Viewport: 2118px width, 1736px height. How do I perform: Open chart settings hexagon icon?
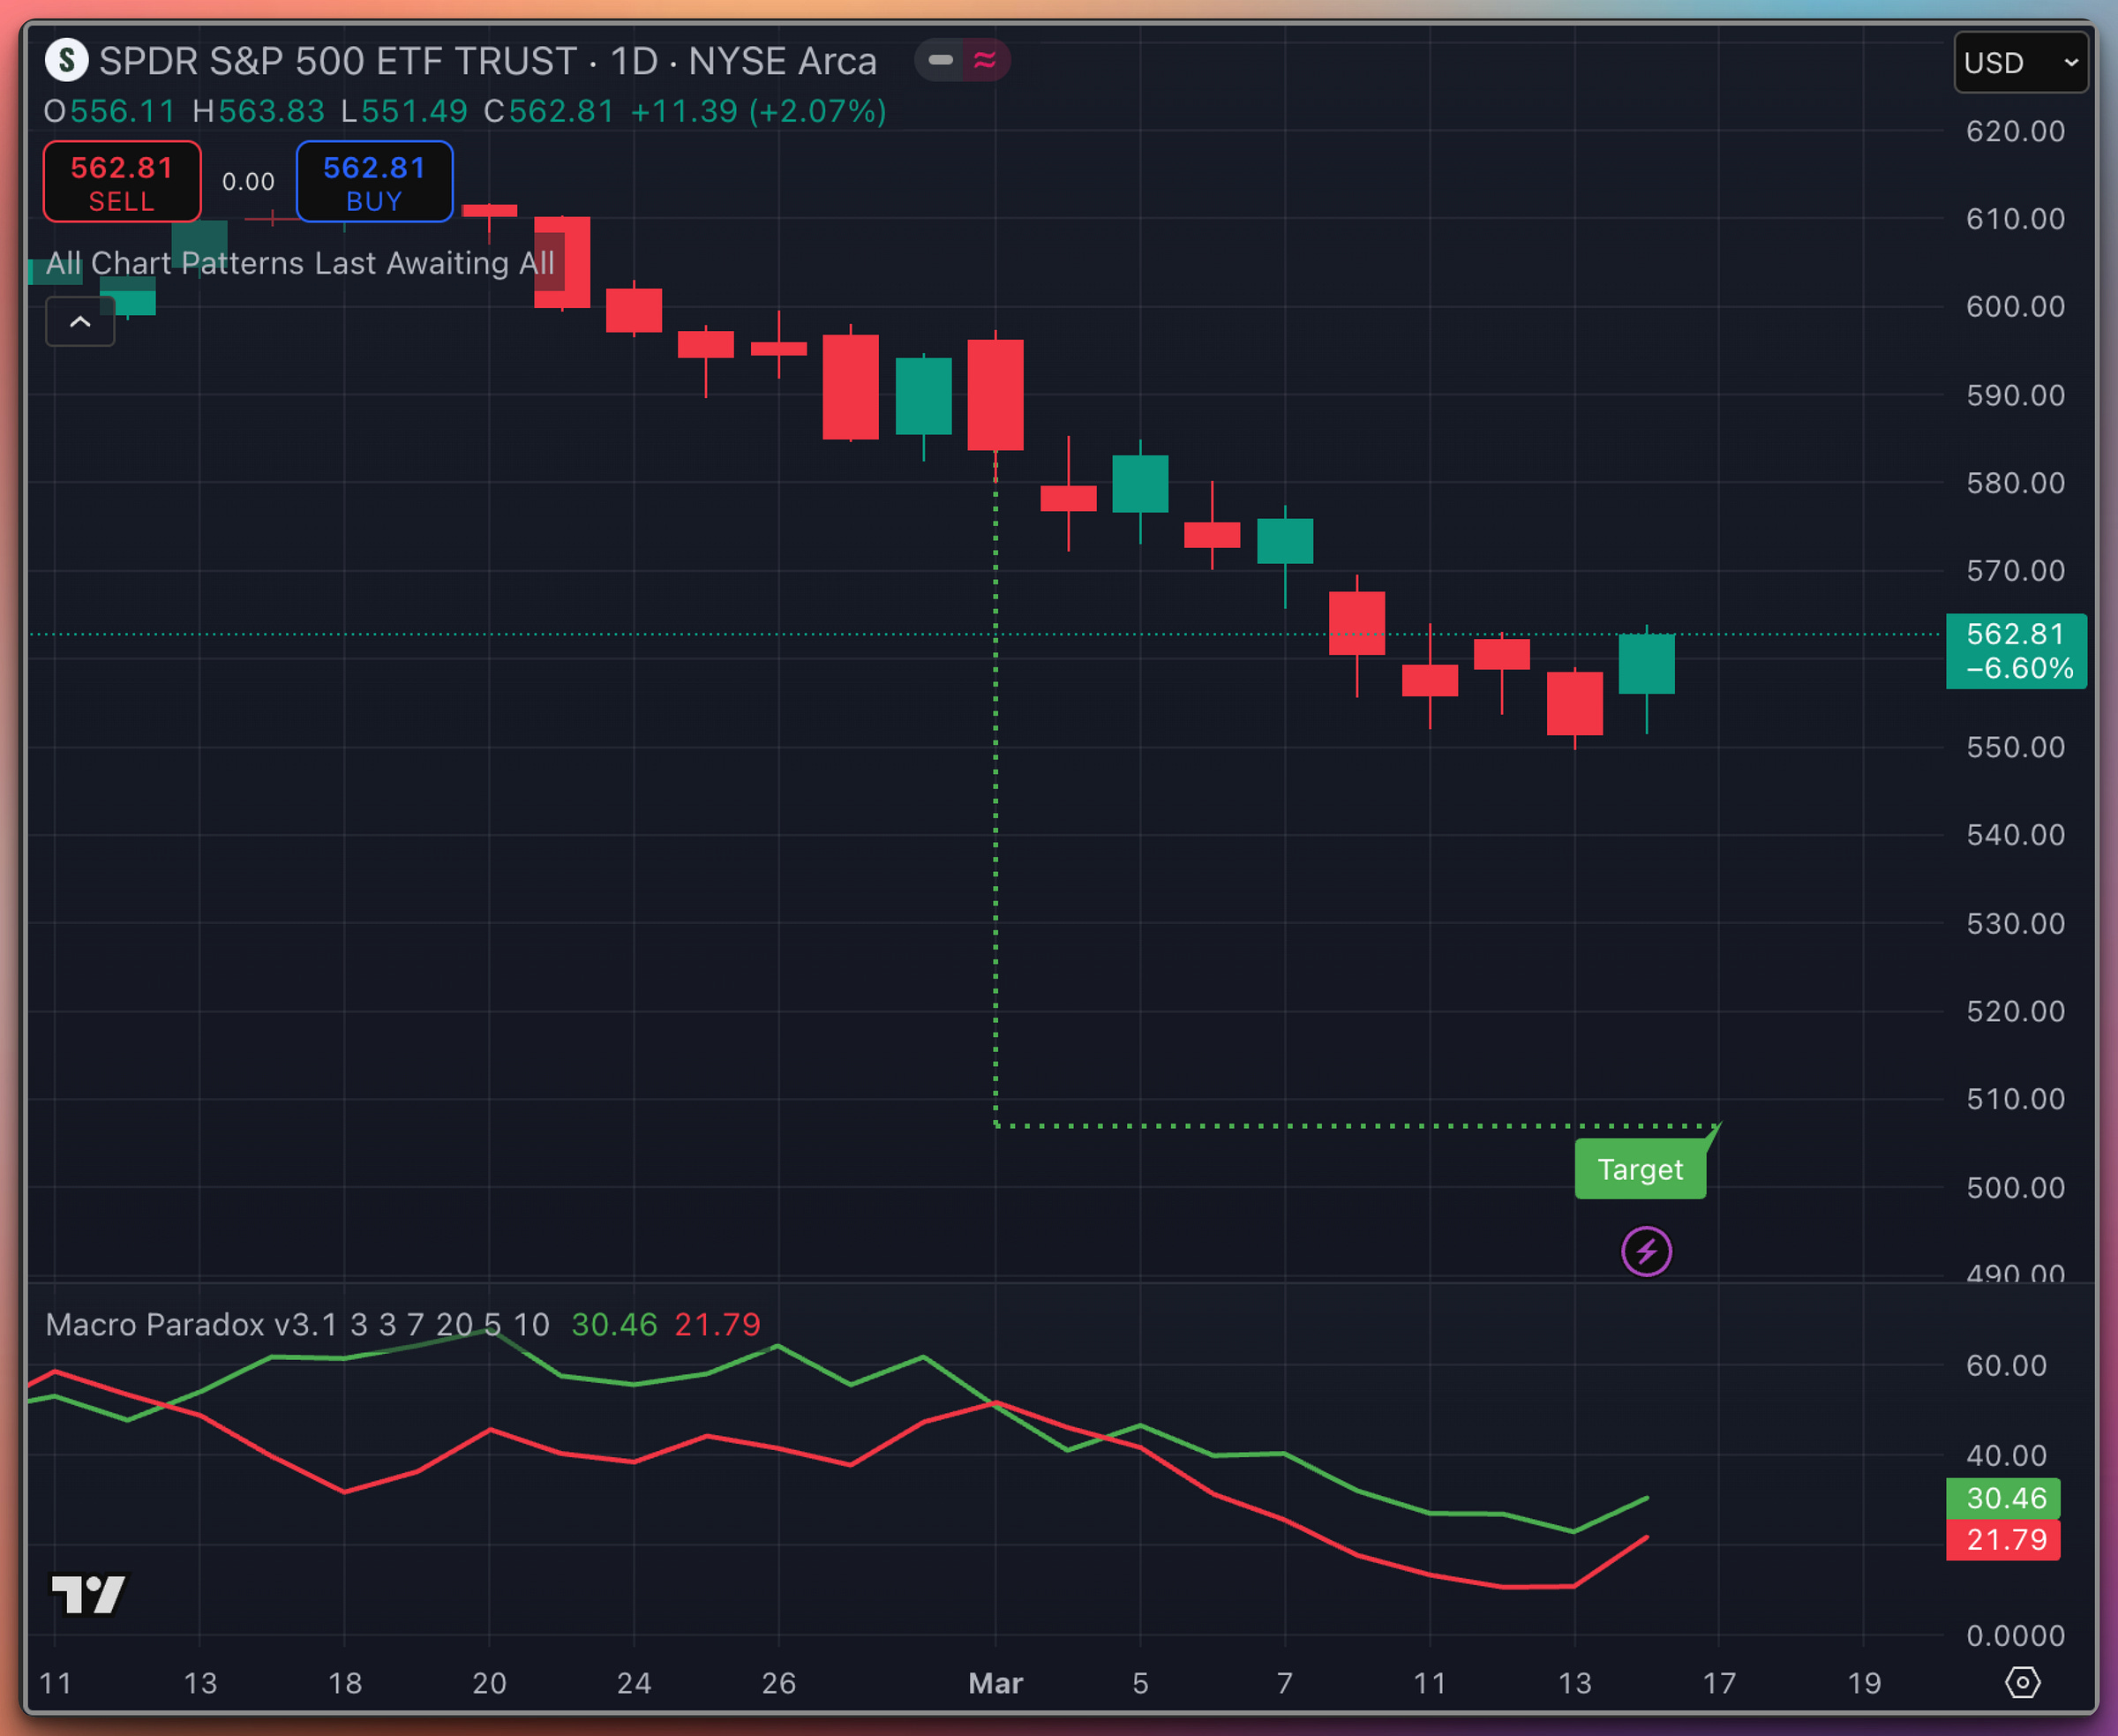point(2022,1682)
